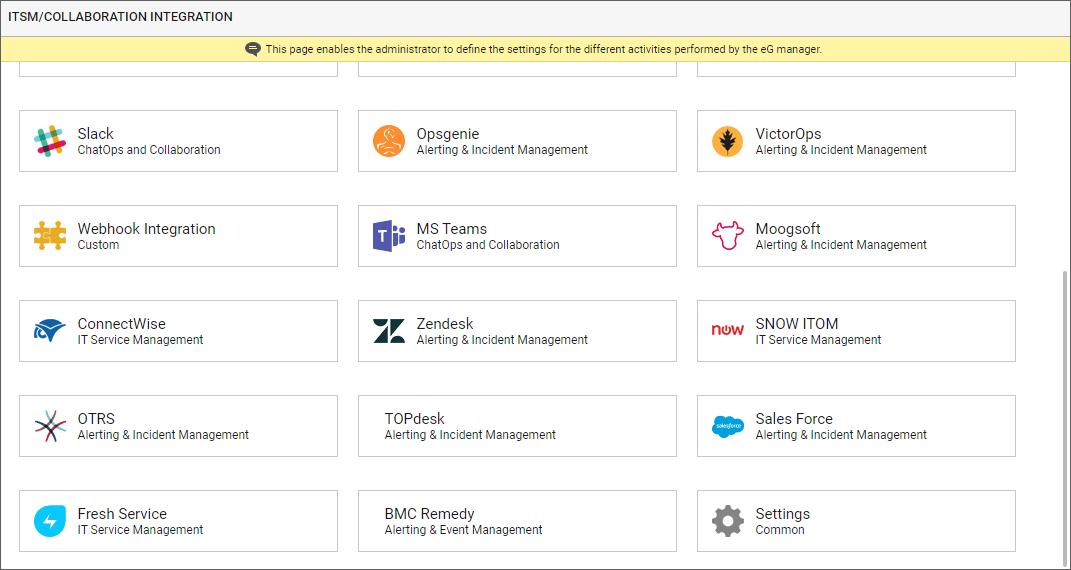This screenshot has height=570, width=1071.
Task: Click 'Alerting & Event Management' under BMC Remedy
Action: [464, 530]
